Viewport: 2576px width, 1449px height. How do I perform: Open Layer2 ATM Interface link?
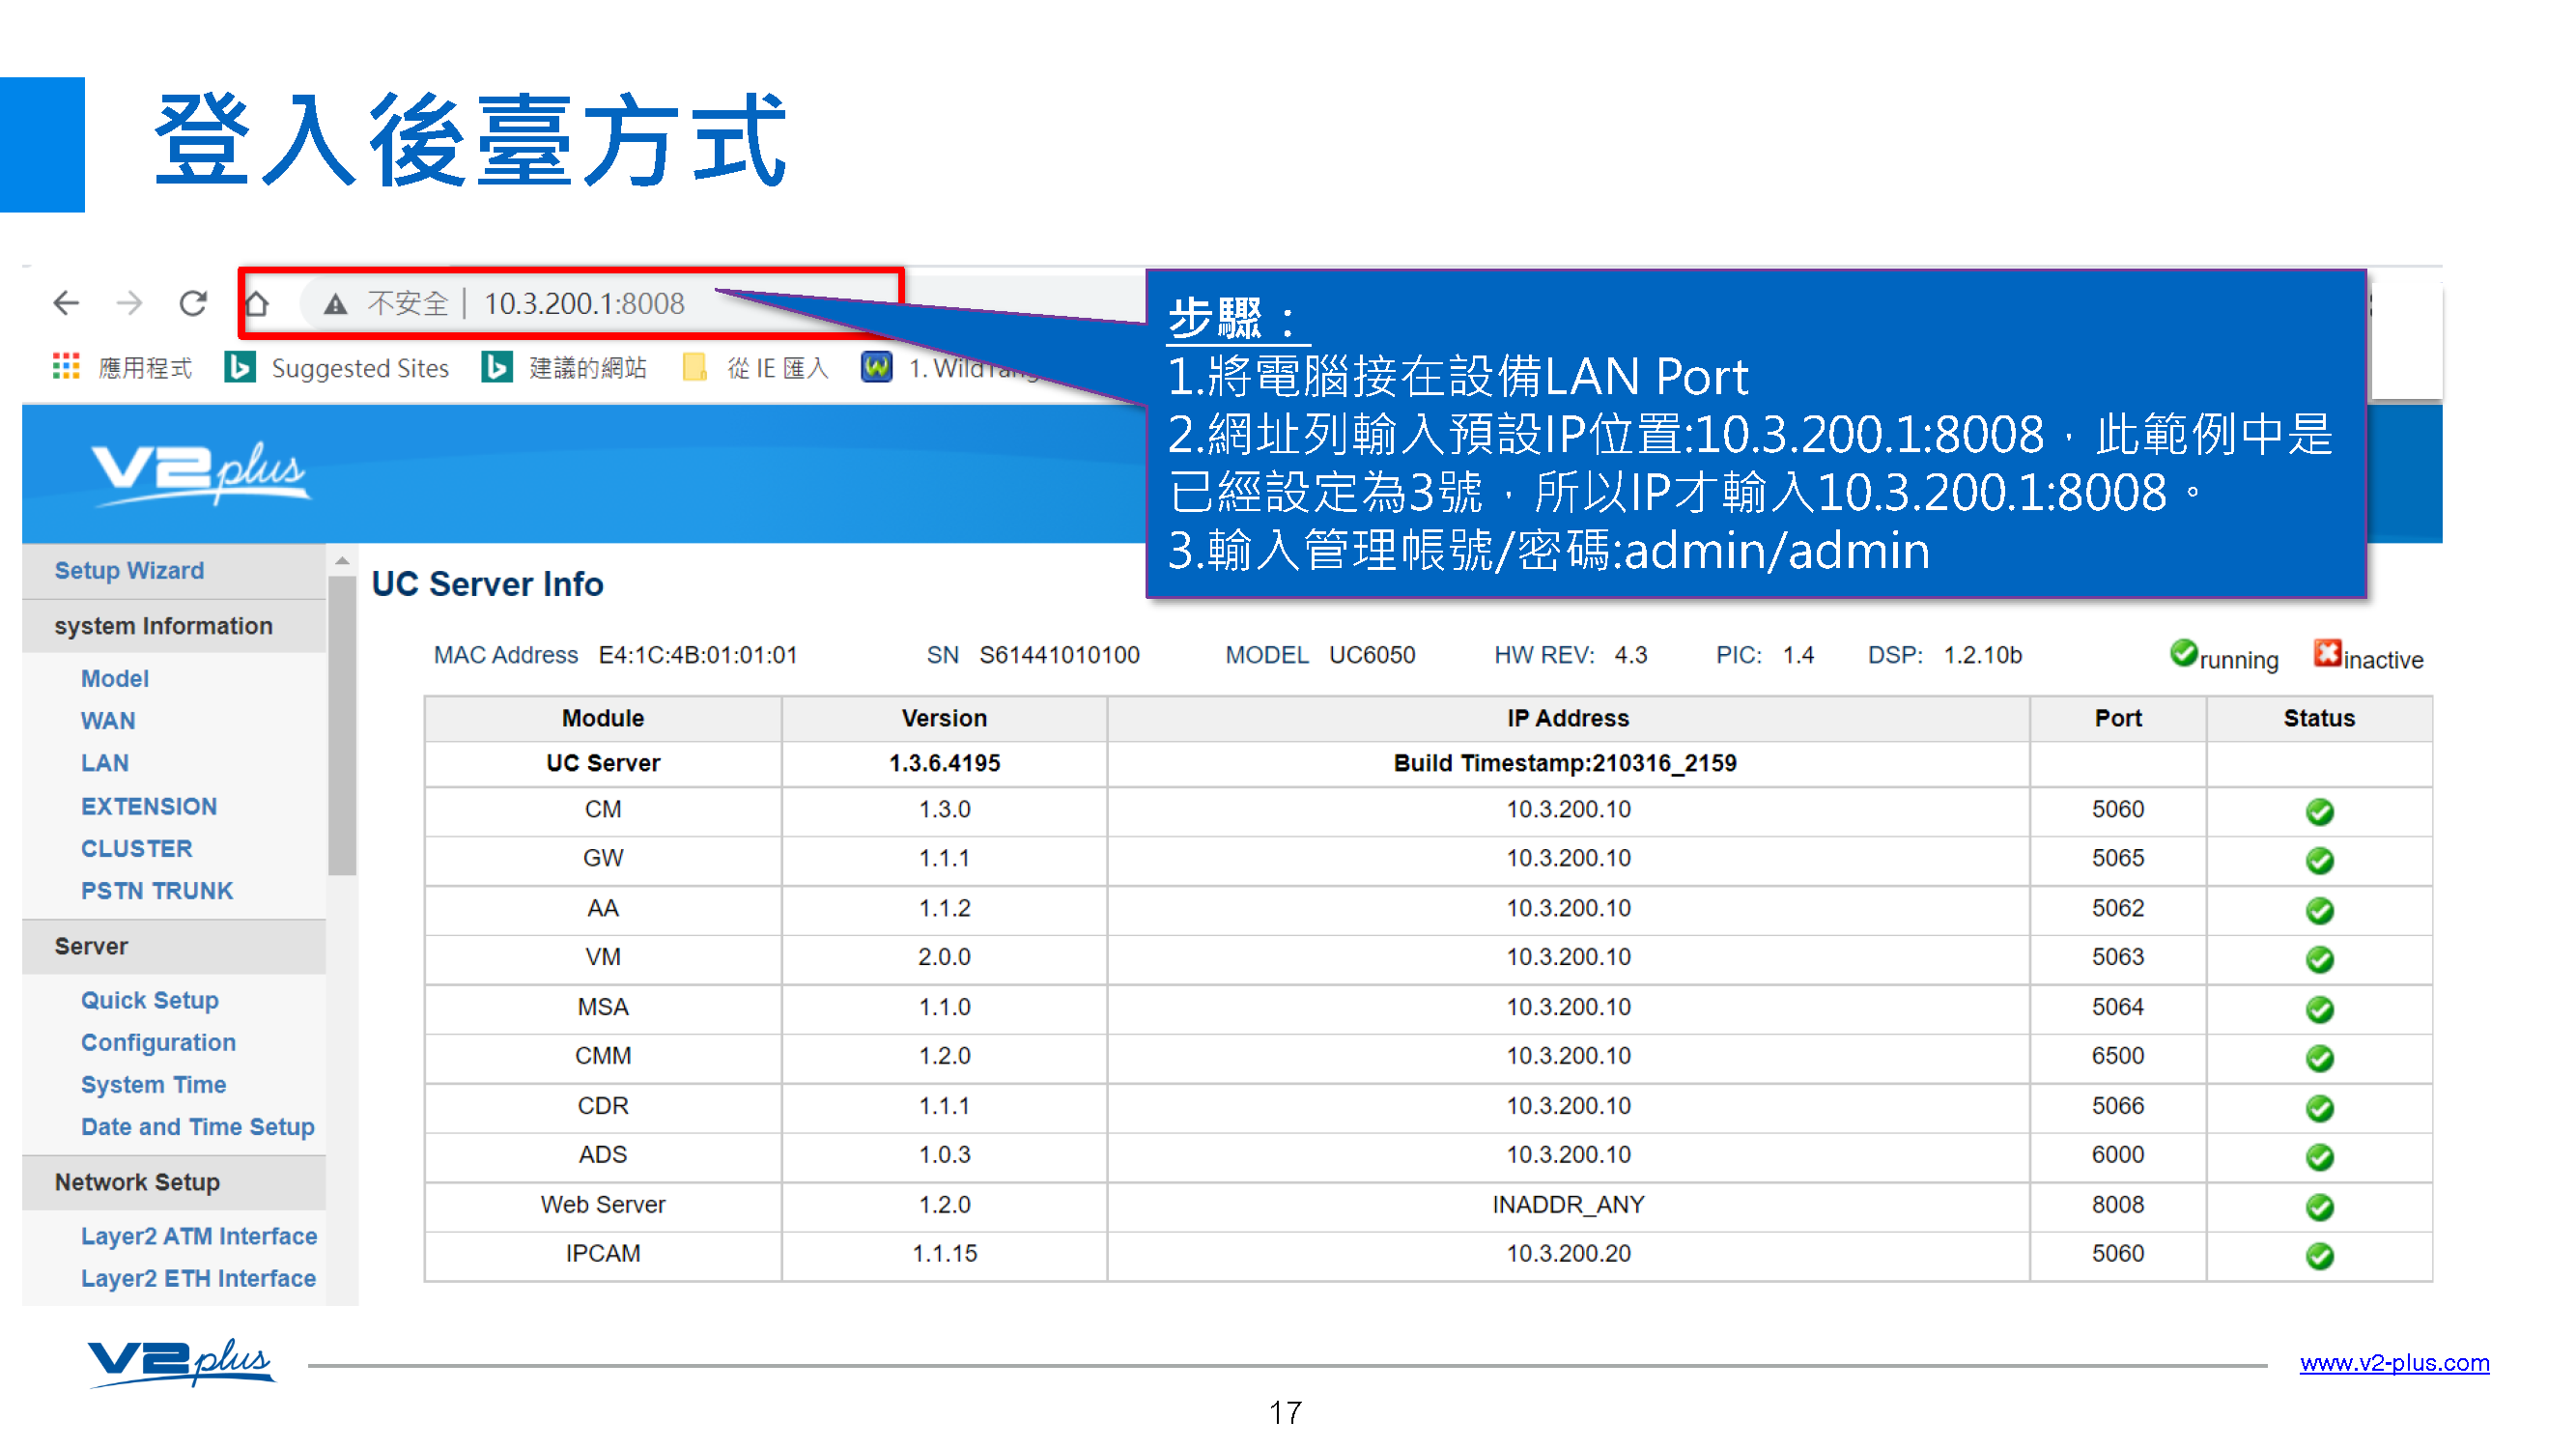click(199, 1236)
